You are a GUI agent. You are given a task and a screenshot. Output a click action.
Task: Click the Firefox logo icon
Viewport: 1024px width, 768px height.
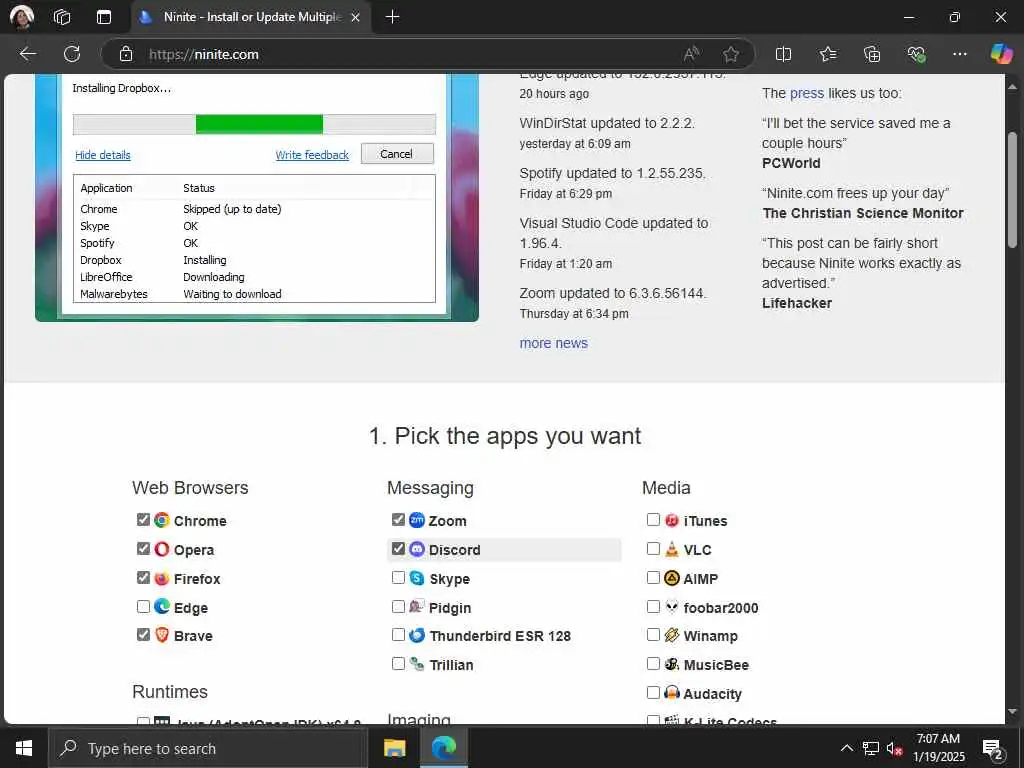(161, 578)
